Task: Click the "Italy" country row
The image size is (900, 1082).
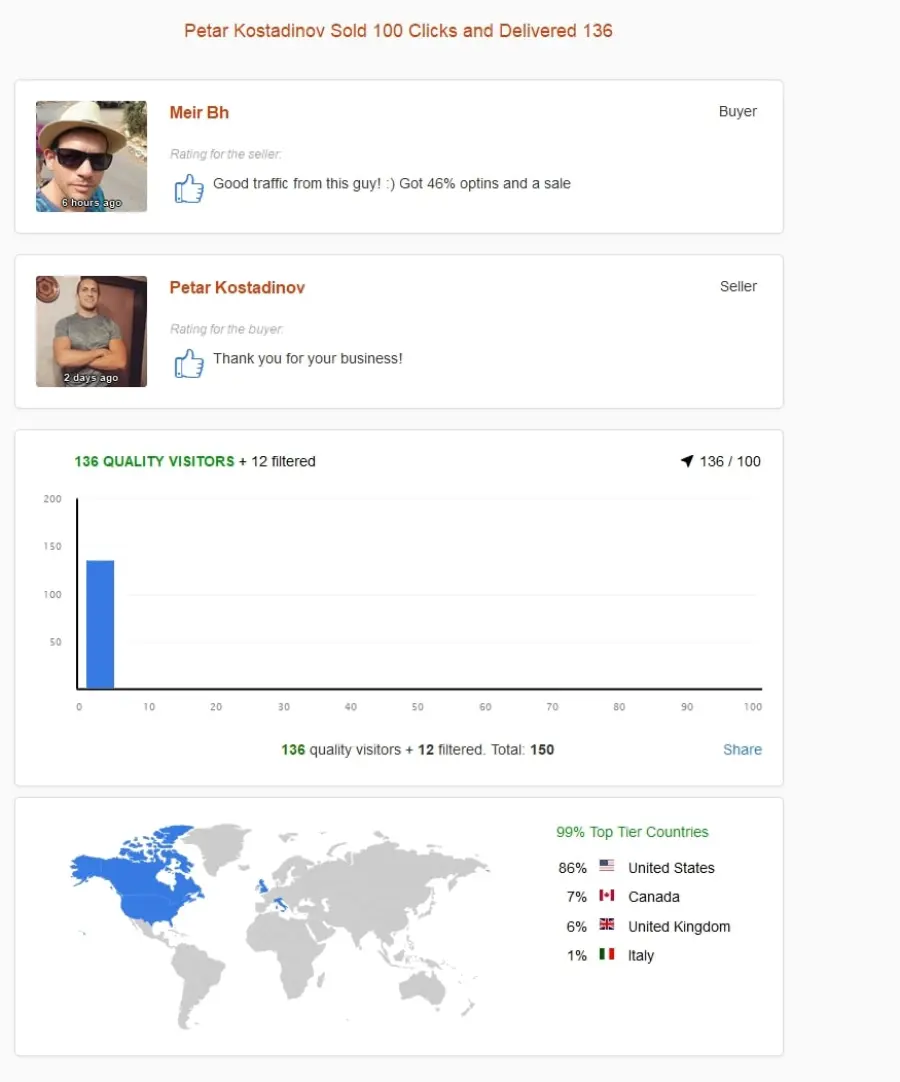Action: click(610, 956)
